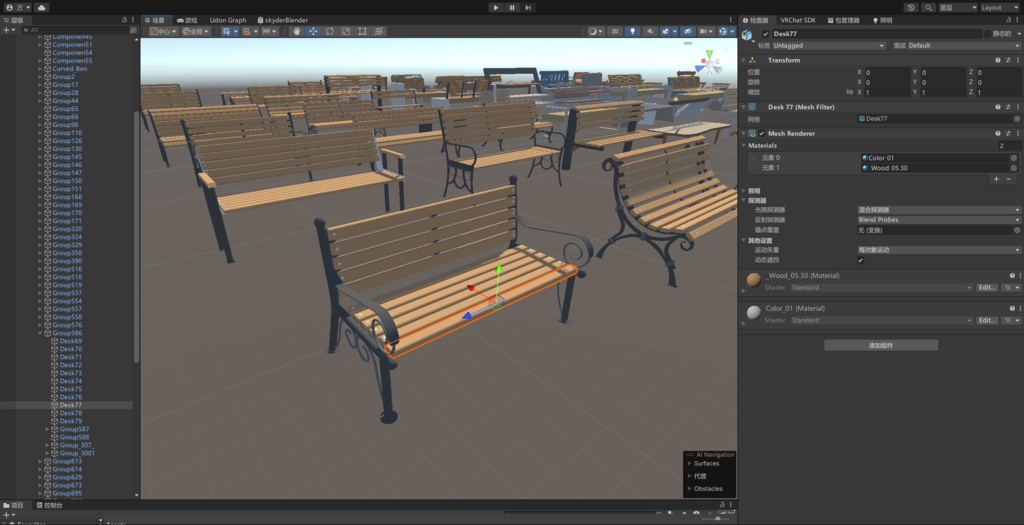Open the cloud services icon
This screenshot has width=1024, height=525.
coord(41,8)
